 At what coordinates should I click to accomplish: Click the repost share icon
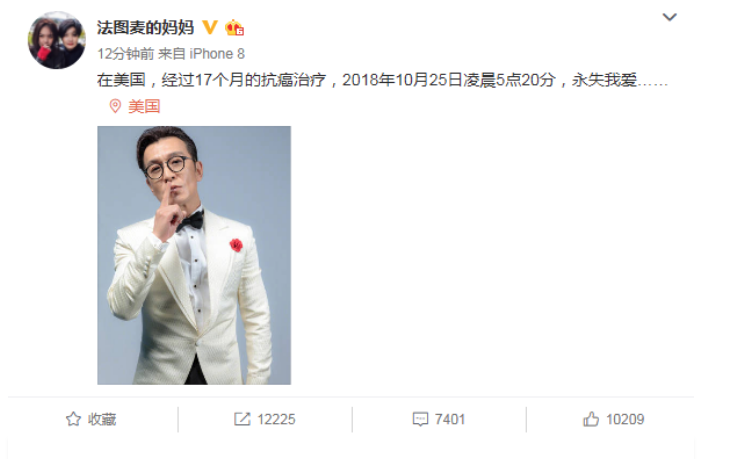[x=242, y=419]
